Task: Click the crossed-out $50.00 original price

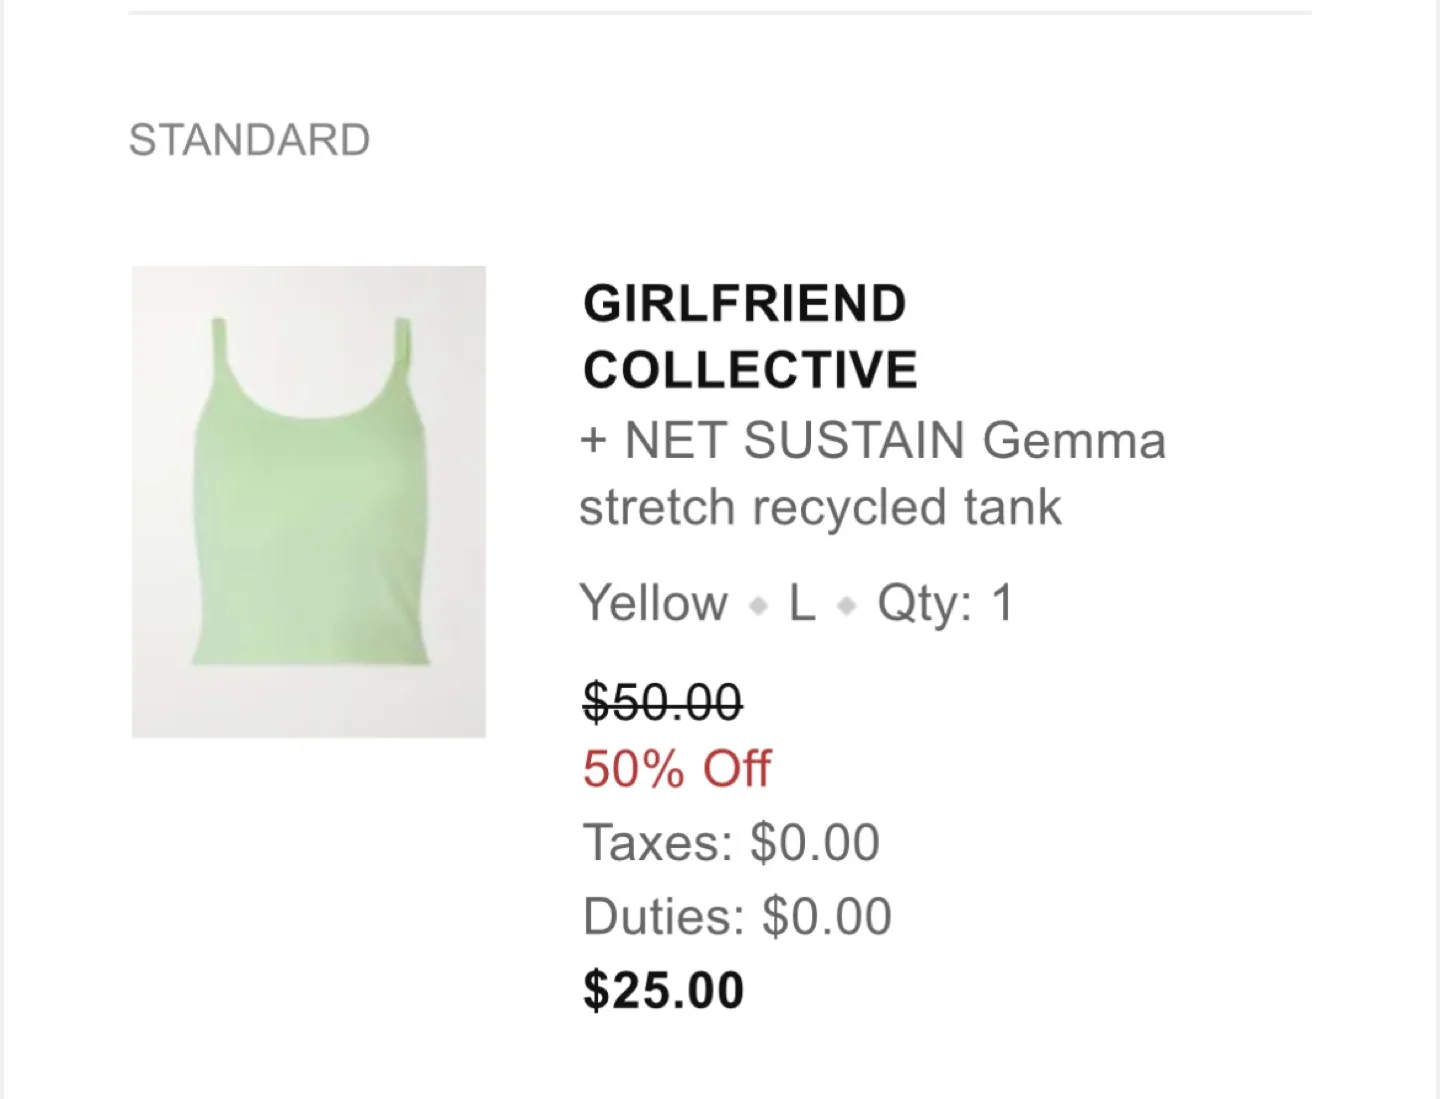Action: 662,701
